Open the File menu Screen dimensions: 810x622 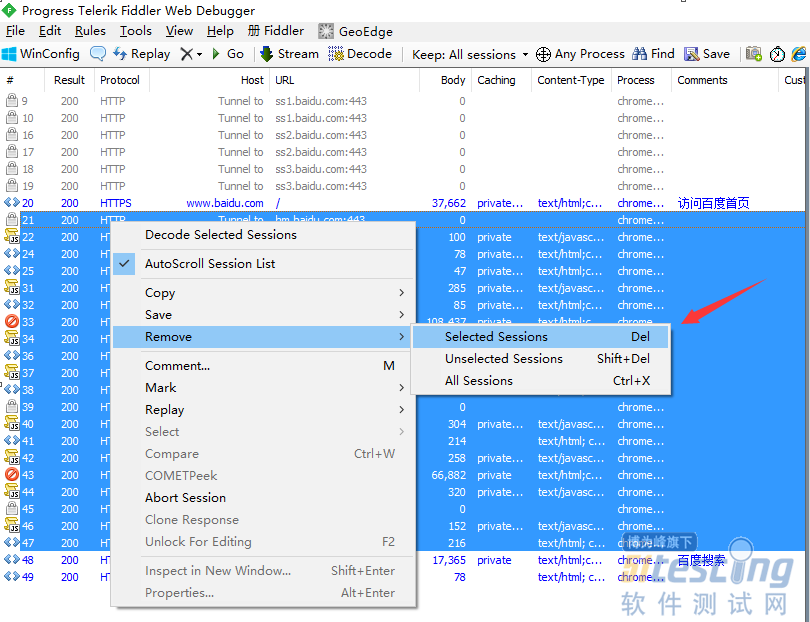[15, 31]
